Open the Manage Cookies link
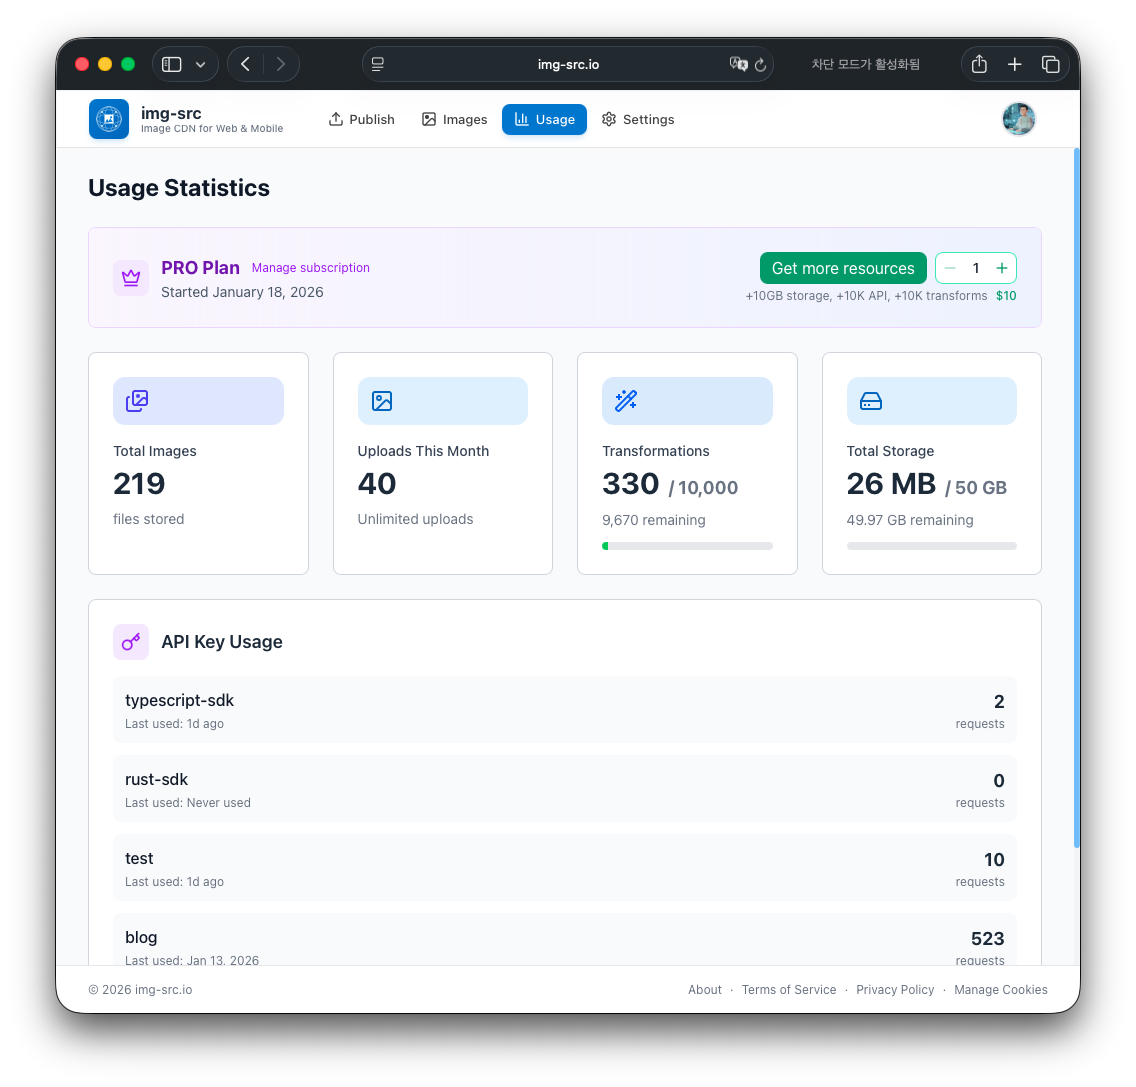 coord(1001,990)
